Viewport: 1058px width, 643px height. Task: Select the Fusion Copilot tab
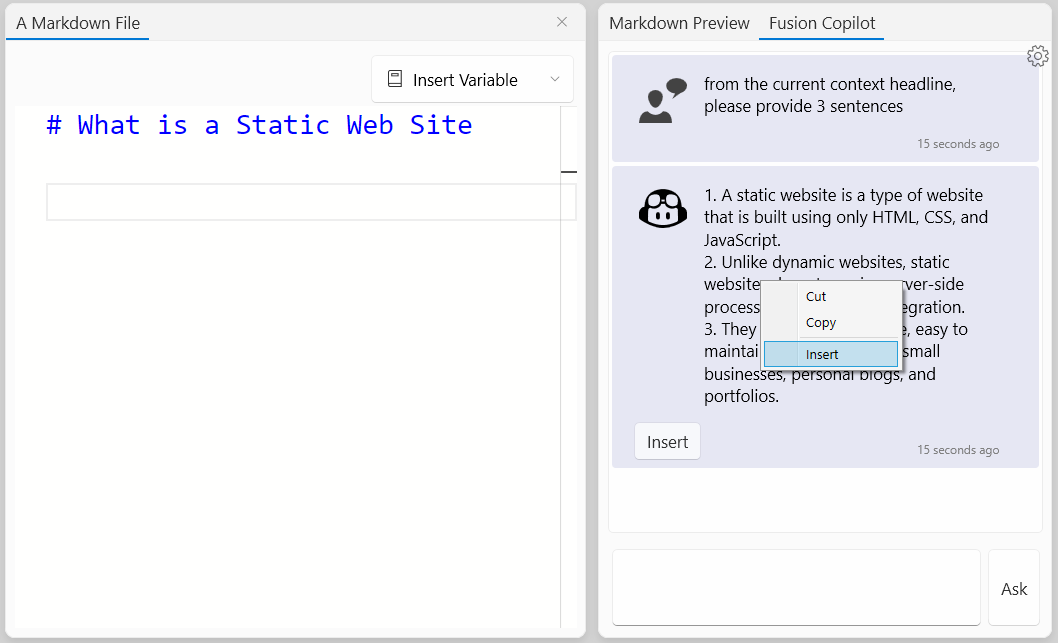[x=821, y=23]
